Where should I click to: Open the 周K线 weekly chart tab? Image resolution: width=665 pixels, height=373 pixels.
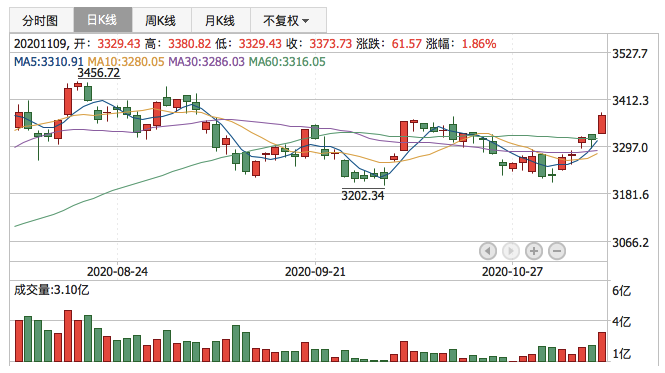162,20
